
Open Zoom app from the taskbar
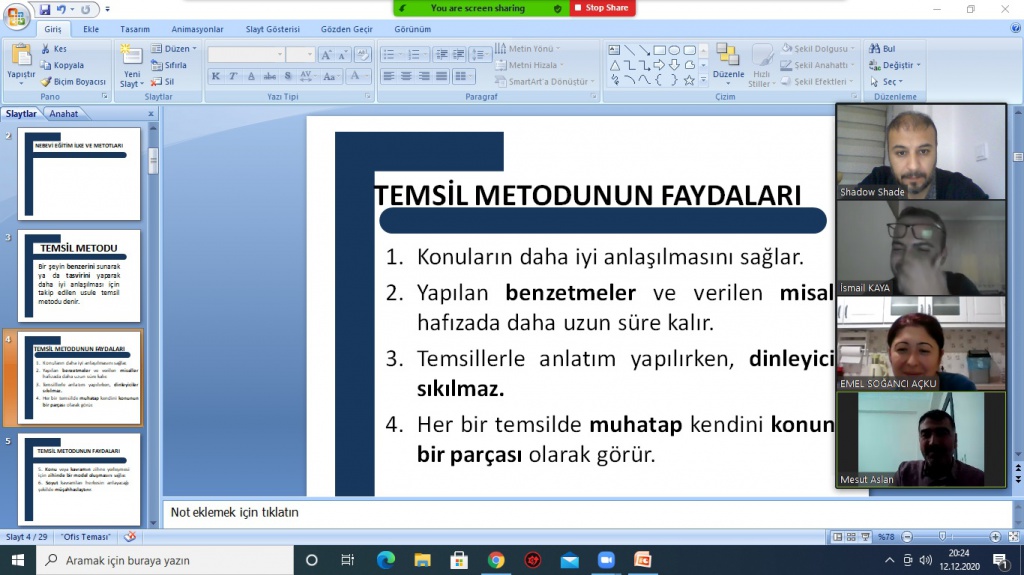[x=606, y=560]
